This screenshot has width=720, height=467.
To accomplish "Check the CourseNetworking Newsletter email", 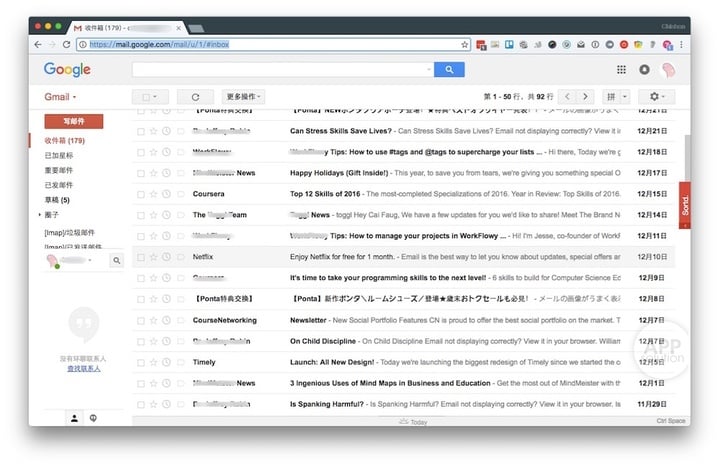I will click(x=141, y=321).
